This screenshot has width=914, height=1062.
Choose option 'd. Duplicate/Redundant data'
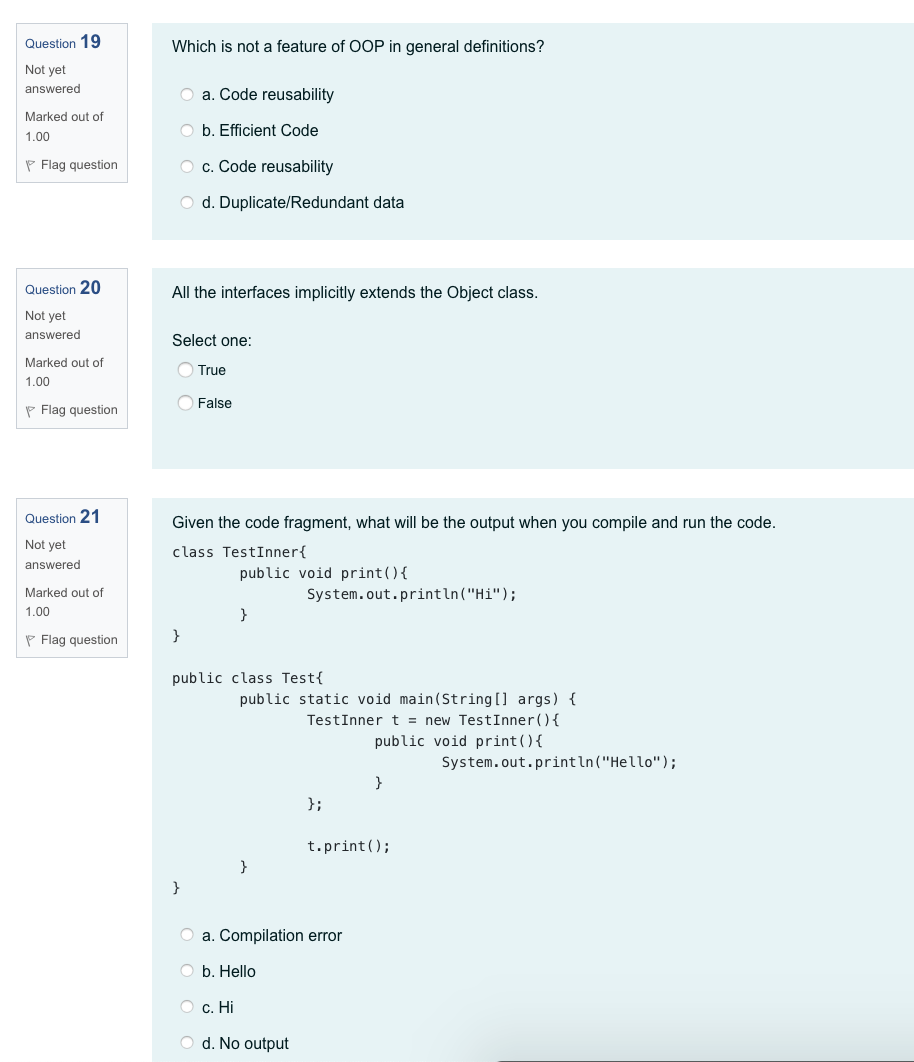(187, 202)
